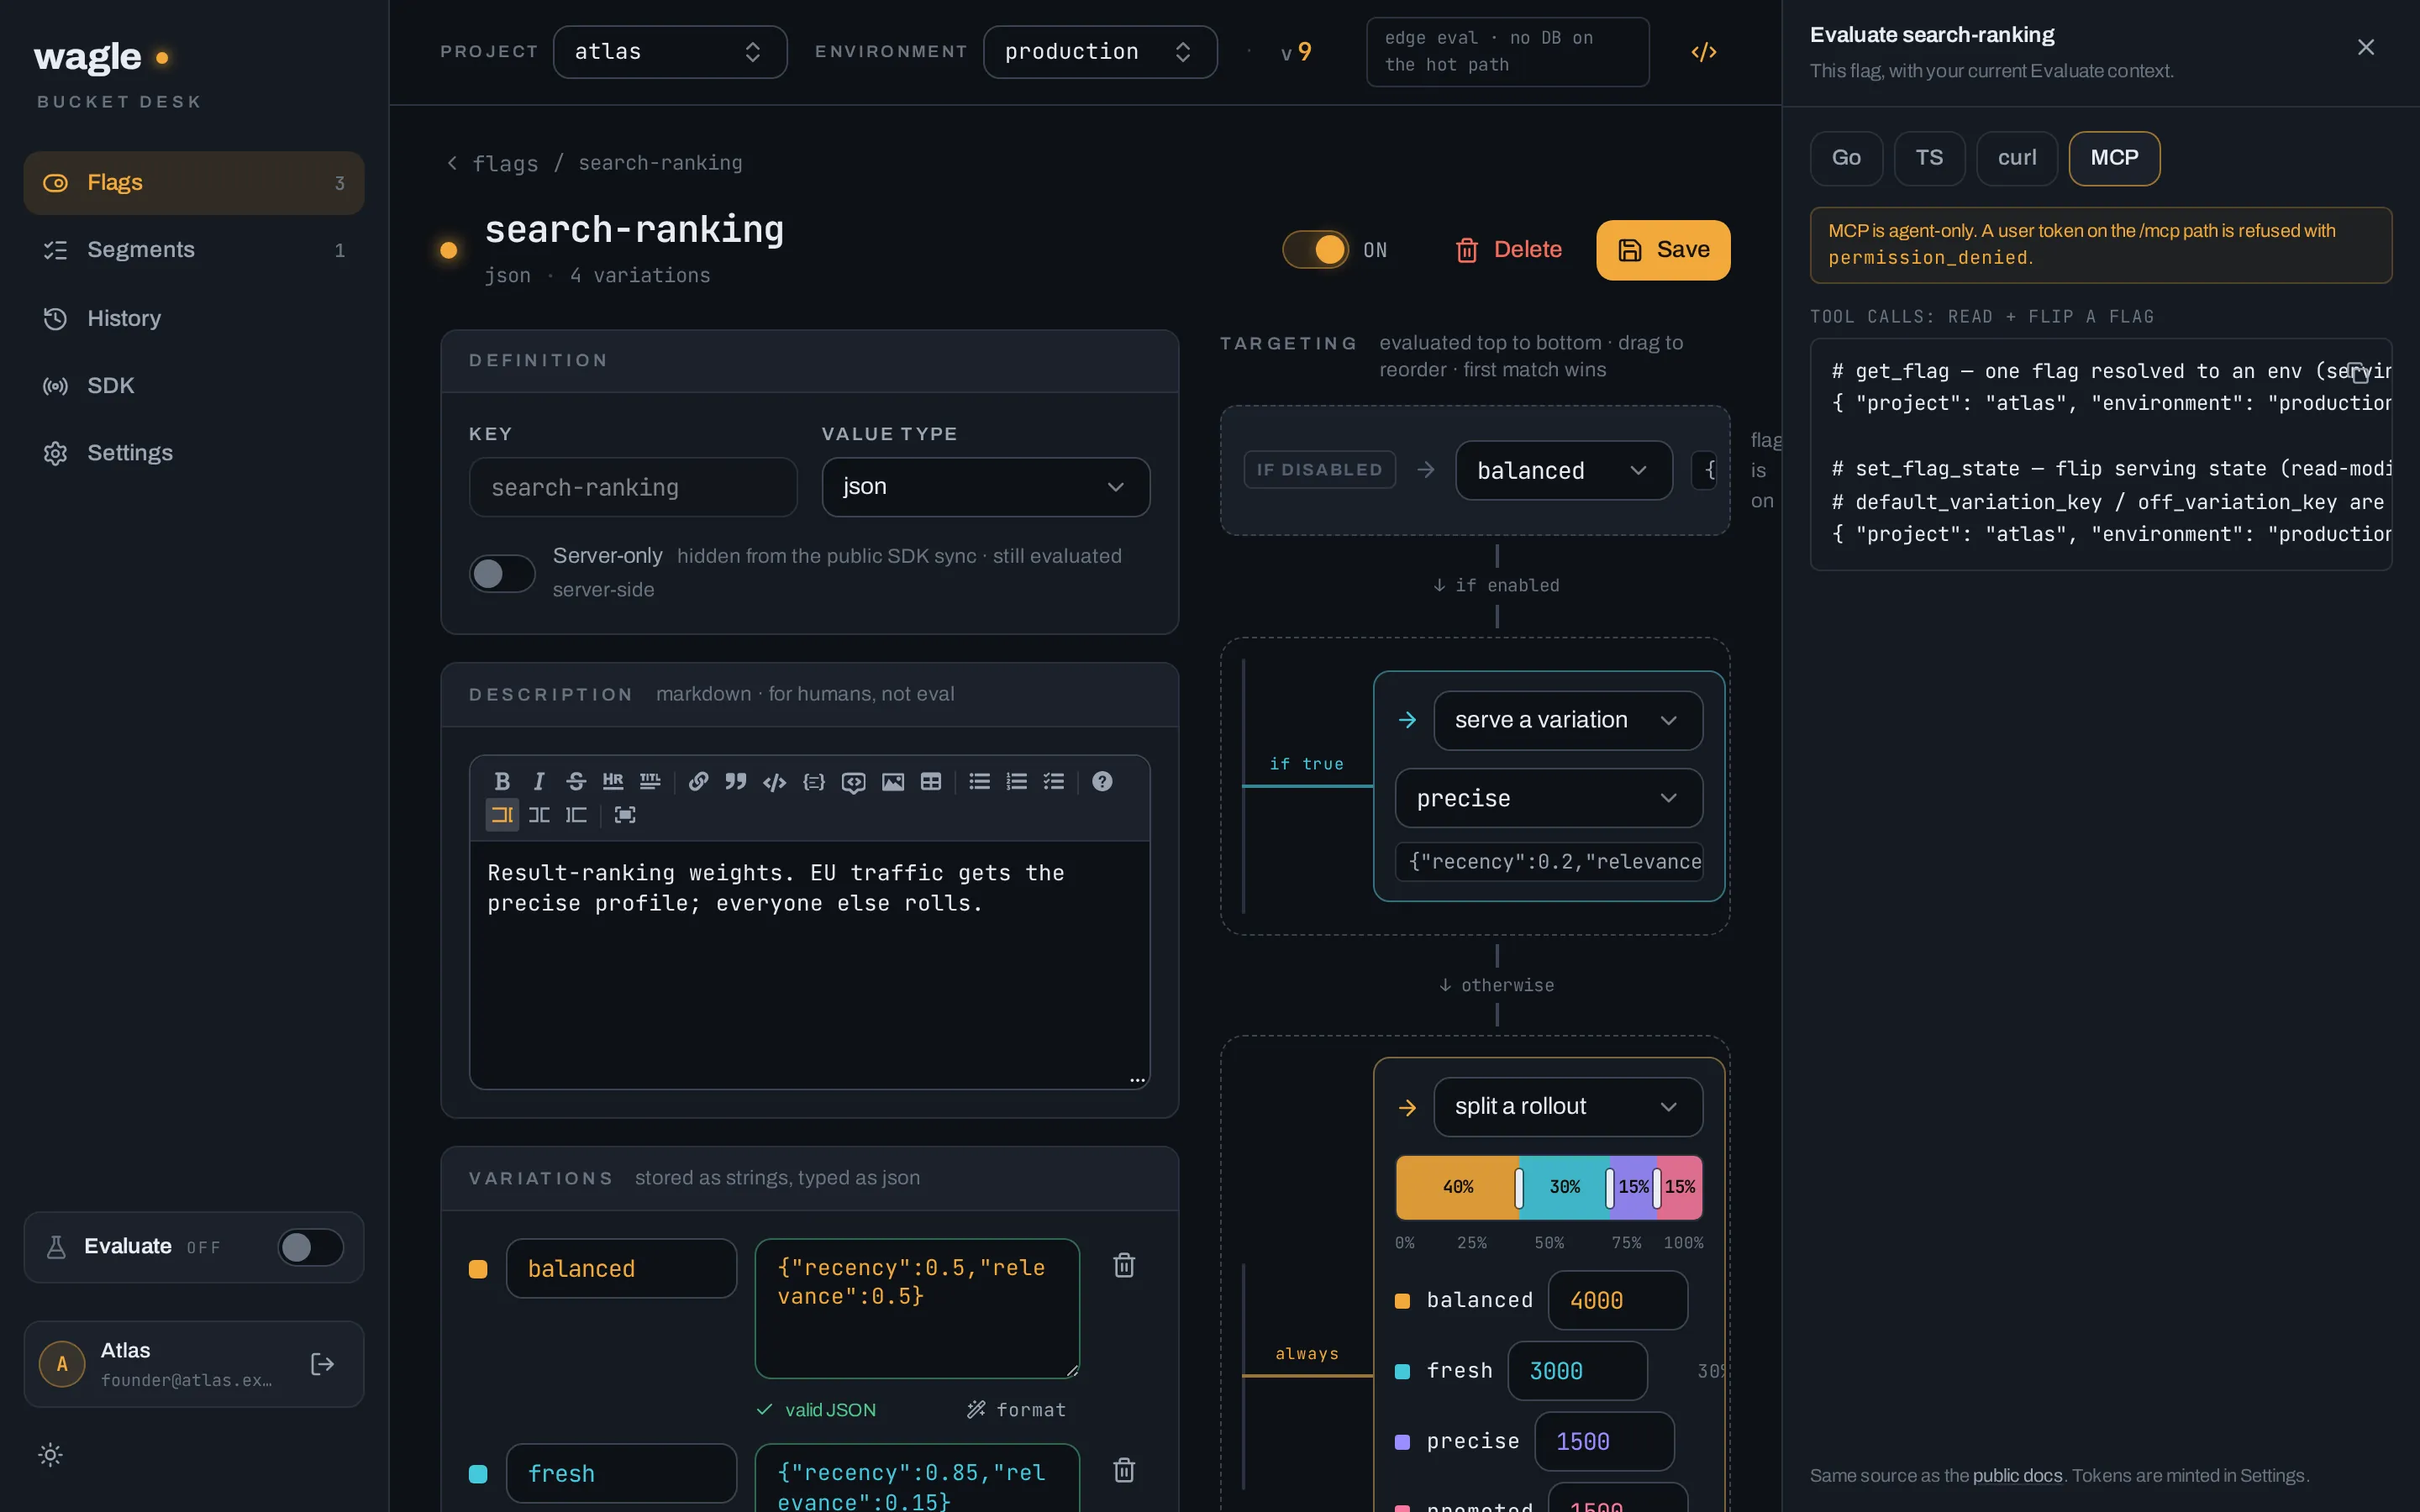The height and width of the screenshot is (1512, 2420).
Task: Click the insert image icon
Action: point(893,781)
